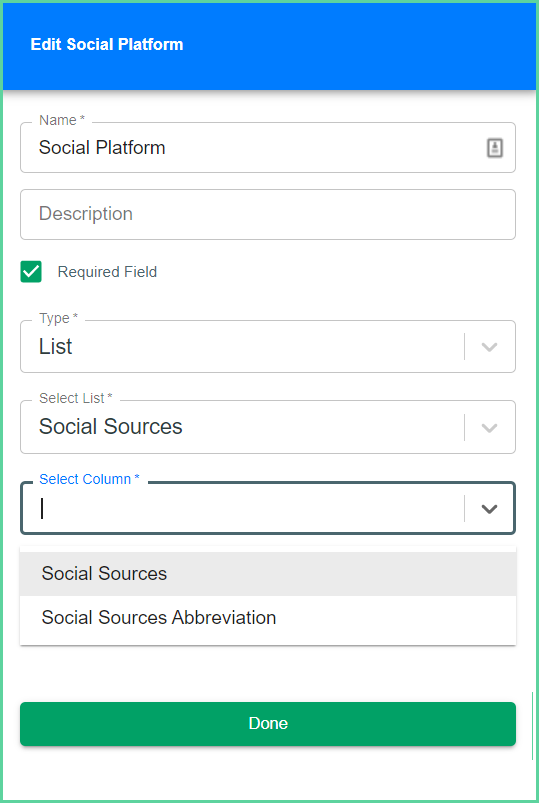The image size is (539, 803).
Task: Click the contact card icon in Name field
Action: pos(494,148)
